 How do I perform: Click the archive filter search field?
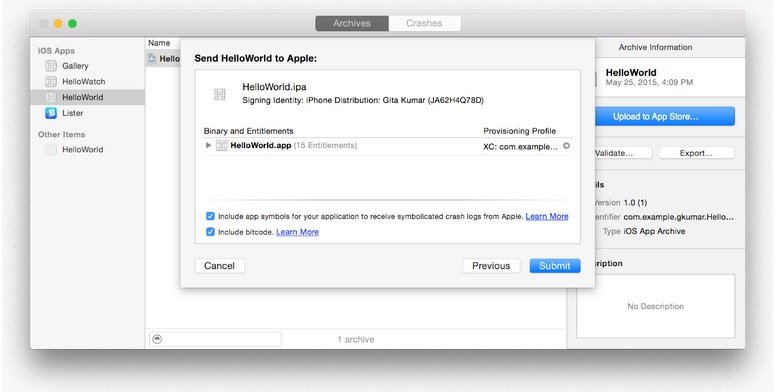point(215,339)
